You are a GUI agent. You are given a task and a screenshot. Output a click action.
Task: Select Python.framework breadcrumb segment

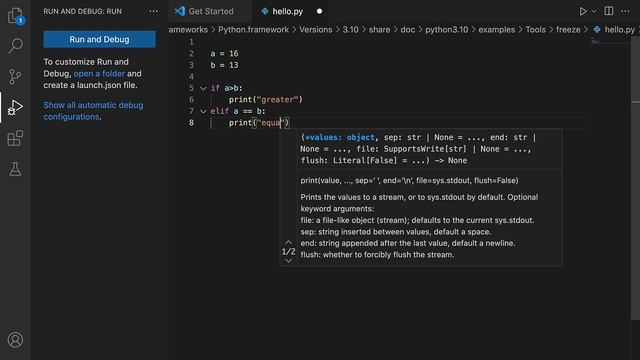click(x=253, y=30)
